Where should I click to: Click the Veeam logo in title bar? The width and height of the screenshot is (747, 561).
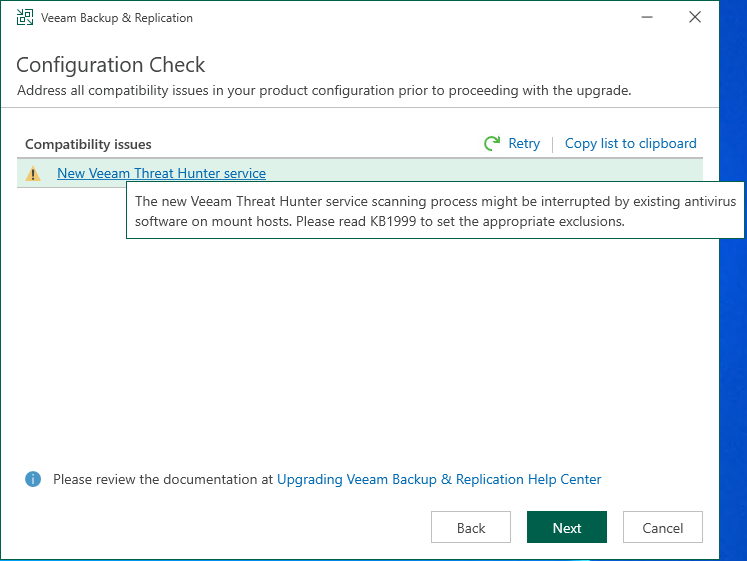tap(25, 17)
